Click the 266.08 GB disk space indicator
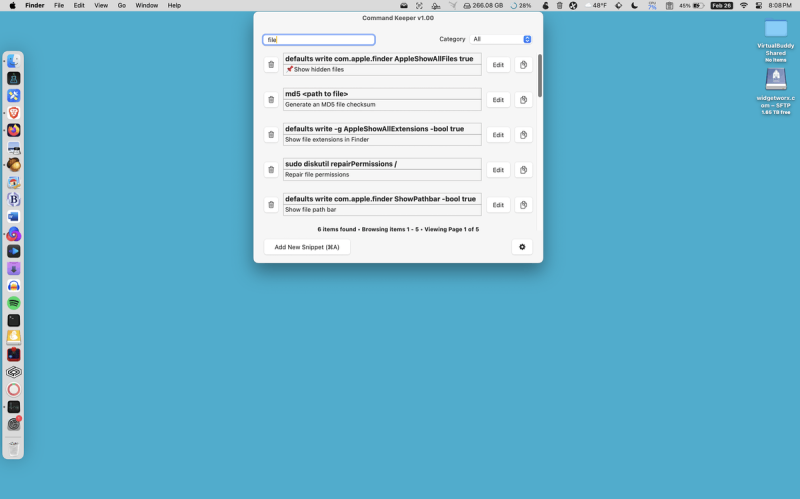 coord(483,5)
